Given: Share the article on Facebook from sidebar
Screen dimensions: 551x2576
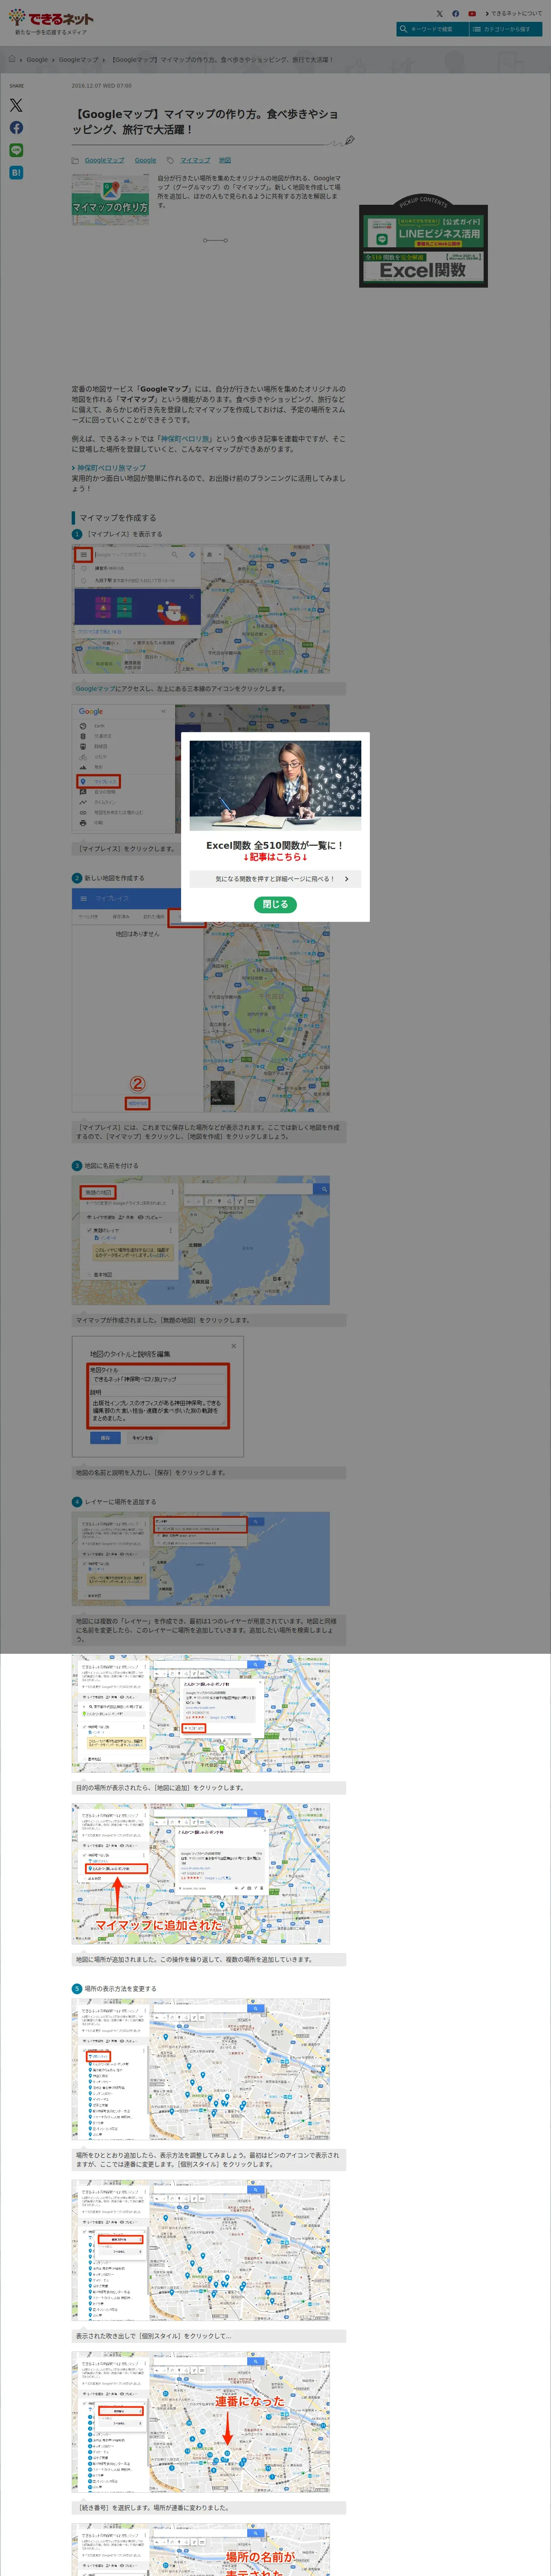Looking at the screenshot, I should (16, 128).
